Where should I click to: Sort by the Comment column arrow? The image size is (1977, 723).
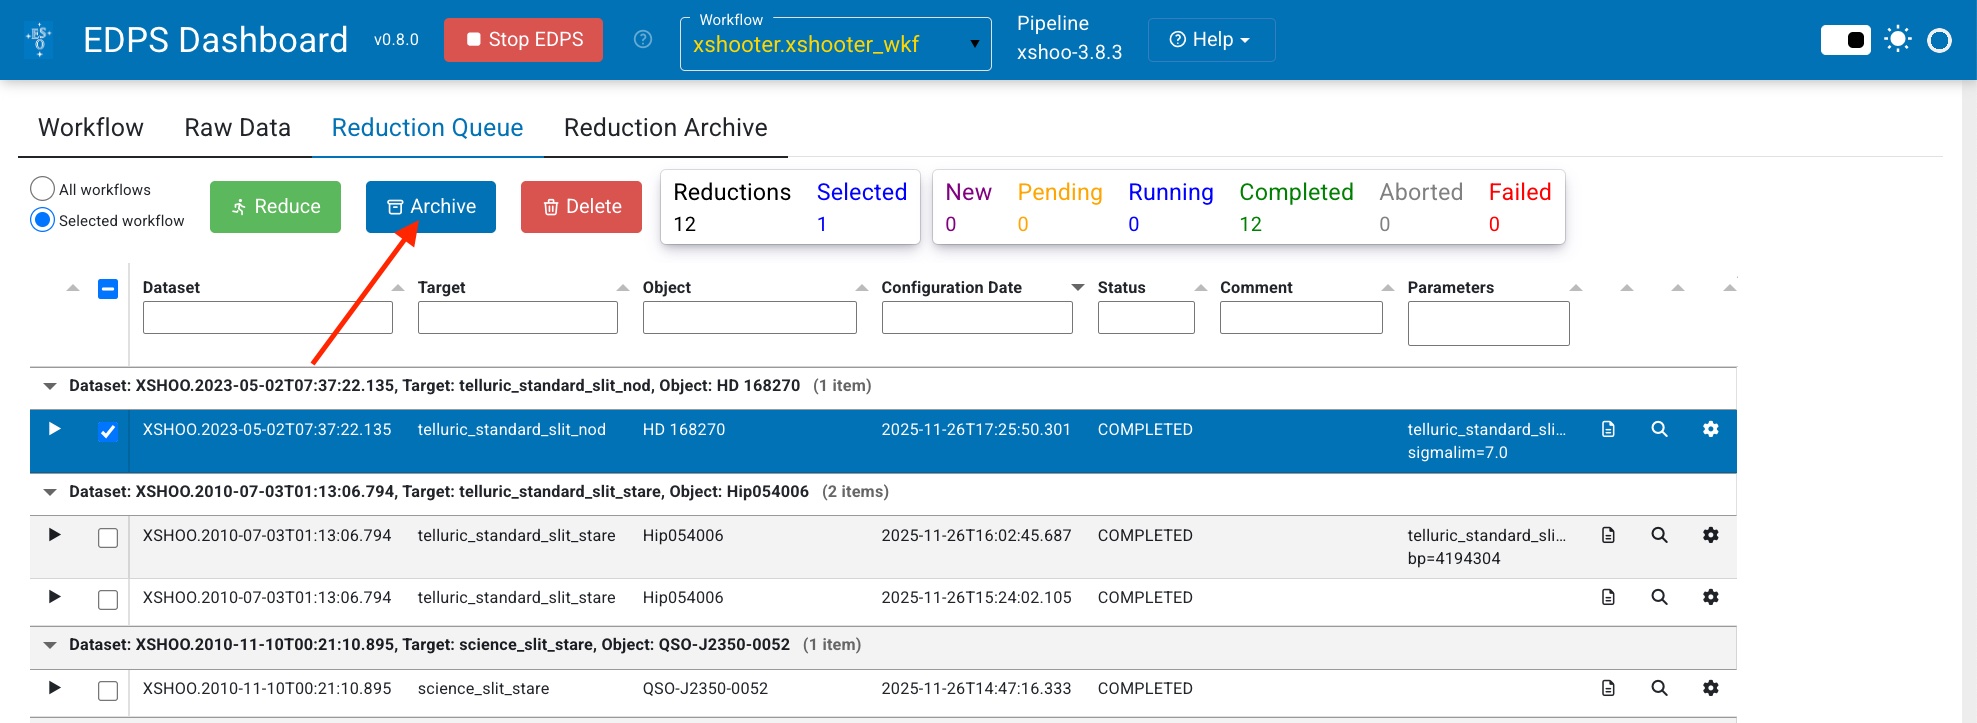pyautogui.click(x=1388, y=288)
